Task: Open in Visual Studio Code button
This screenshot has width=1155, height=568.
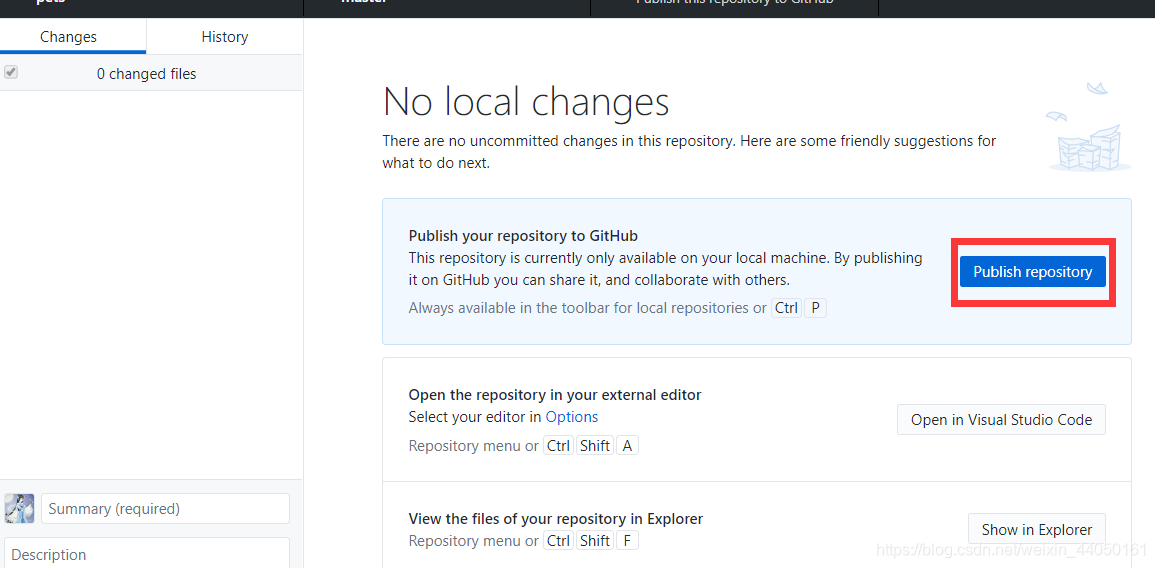Action: click(1001, 419)
